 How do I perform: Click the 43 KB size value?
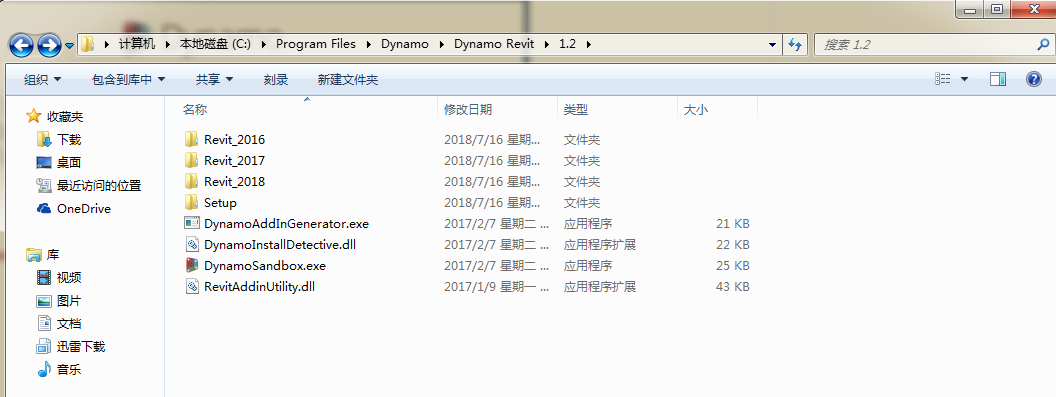point(733,286)
